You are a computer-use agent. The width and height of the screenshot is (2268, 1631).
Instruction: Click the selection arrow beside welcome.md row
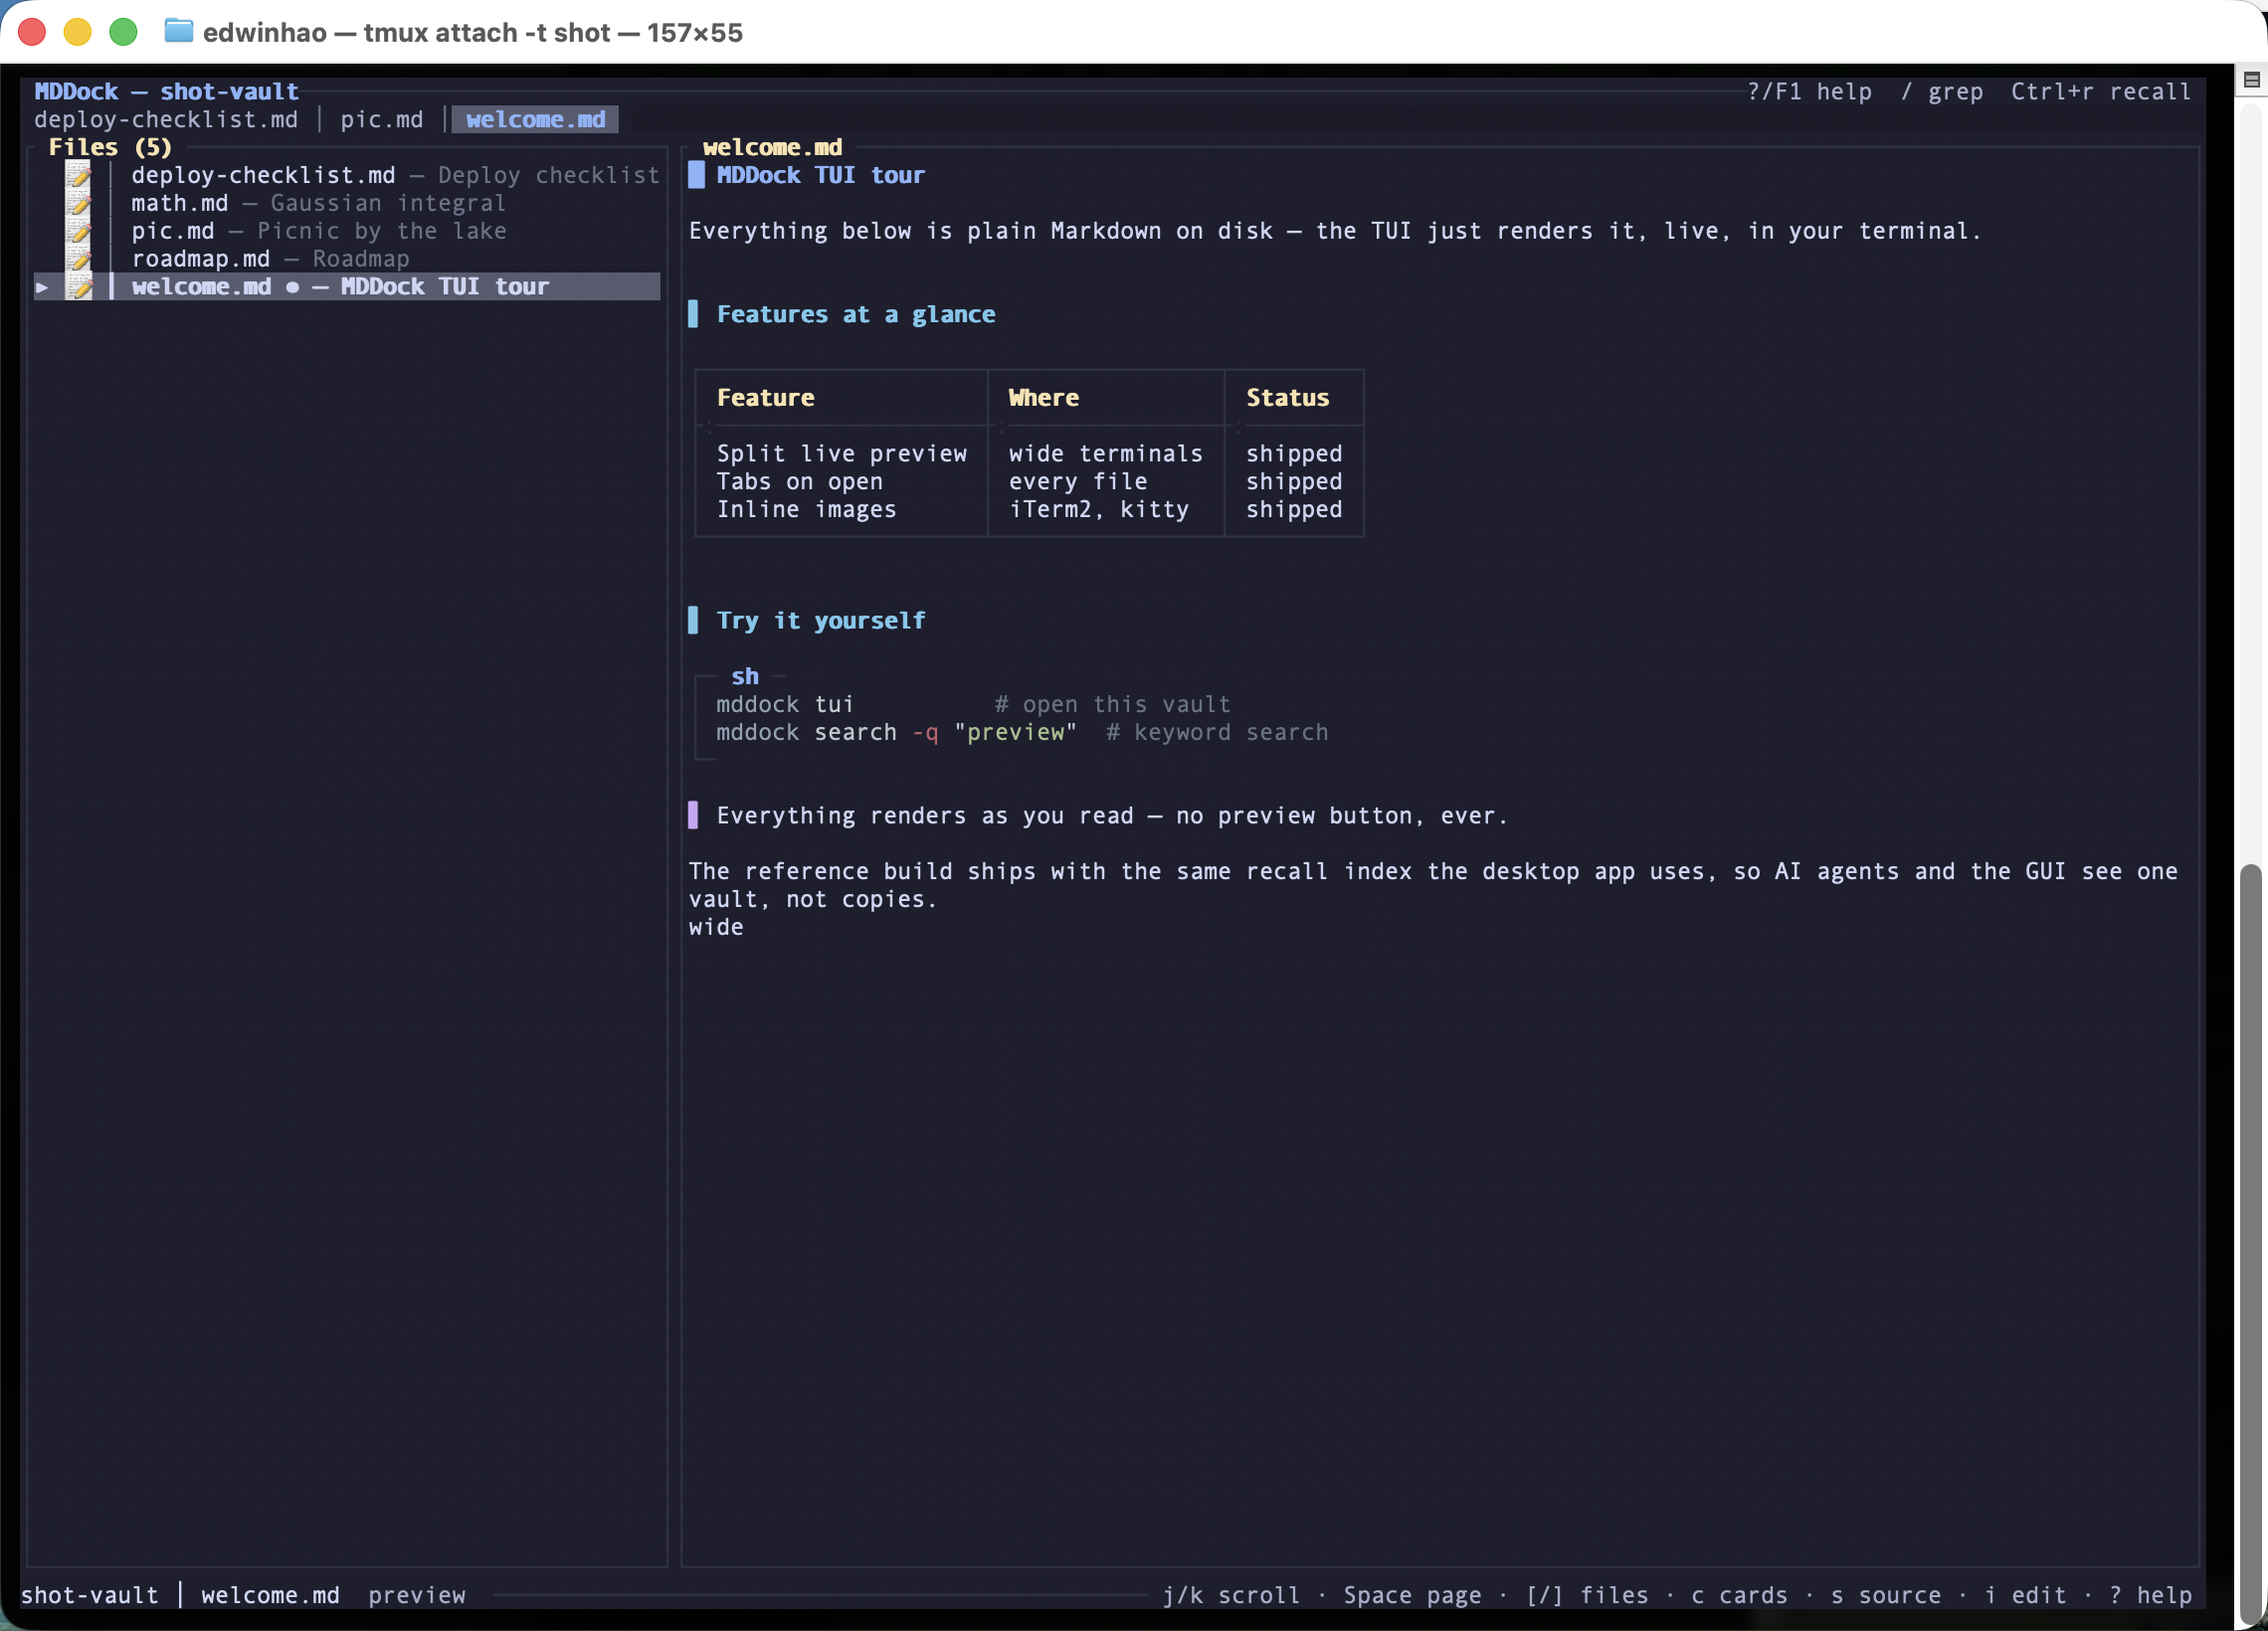42,287
